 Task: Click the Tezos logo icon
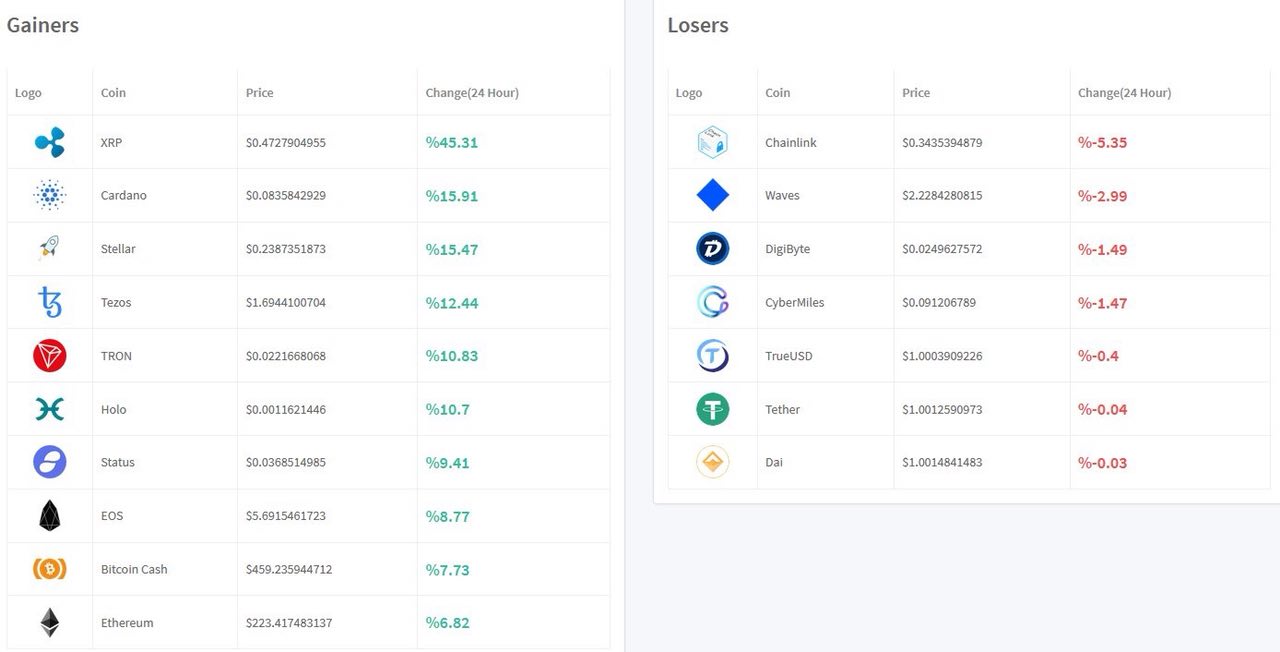[x=49, y=302]
